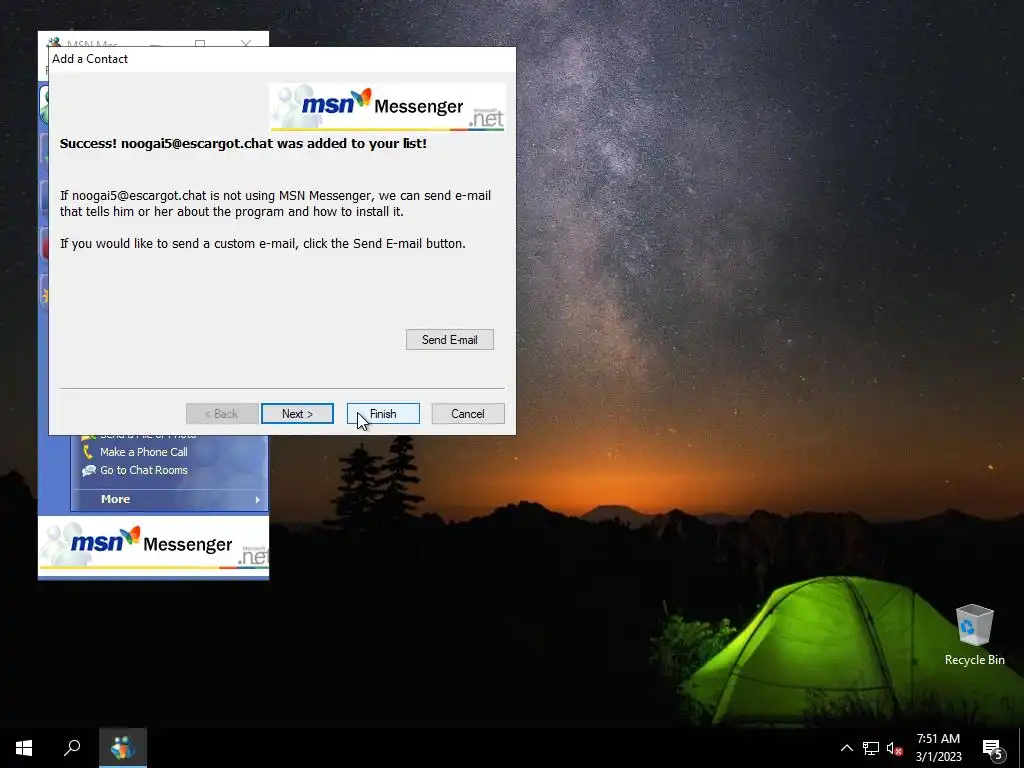Click the Add a Contact title bar

pos(282,59)
